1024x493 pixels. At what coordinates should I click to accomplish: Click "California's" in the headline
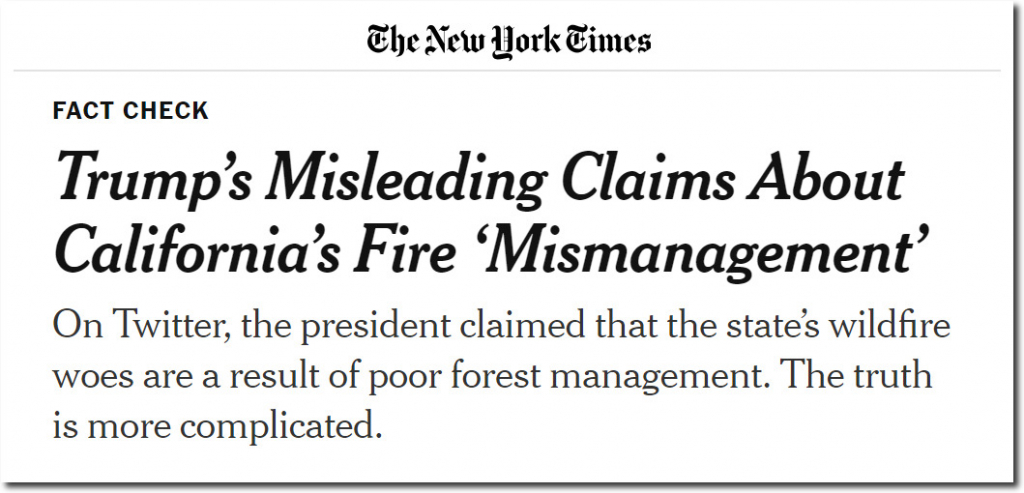point(197,249)
